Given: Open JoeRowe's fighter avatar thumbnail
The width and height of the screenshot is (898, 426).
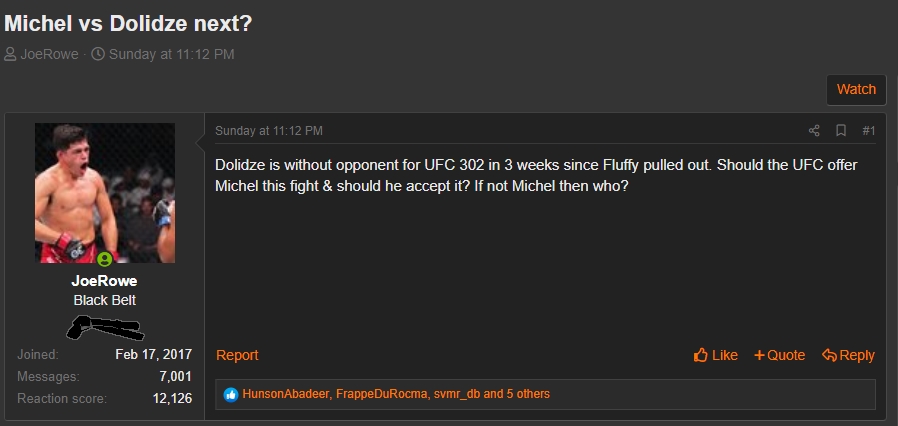Looking at the screenshot, I should click(x=105, y=192).
